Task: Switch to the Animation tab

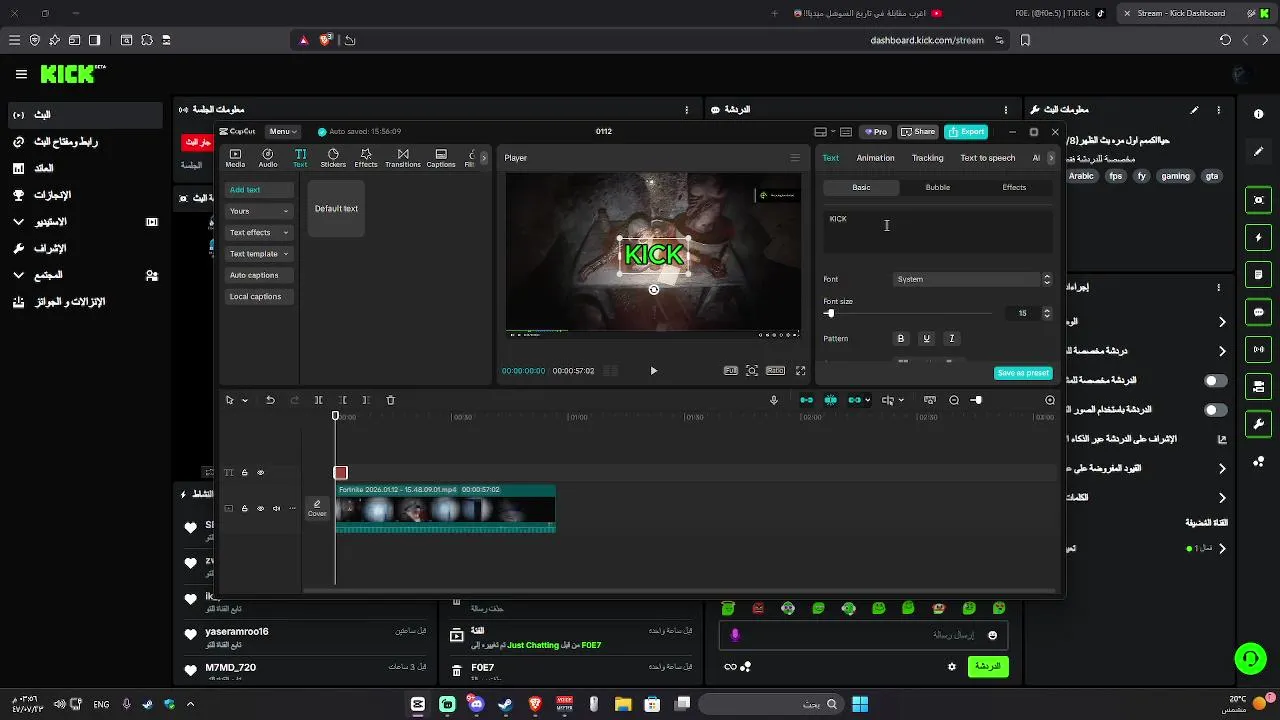Action: (875, 158)
